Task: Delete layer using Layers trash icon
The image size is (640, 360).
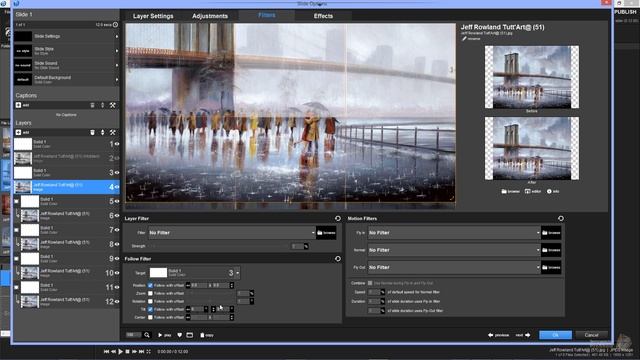Action: (x=92, y=132)
